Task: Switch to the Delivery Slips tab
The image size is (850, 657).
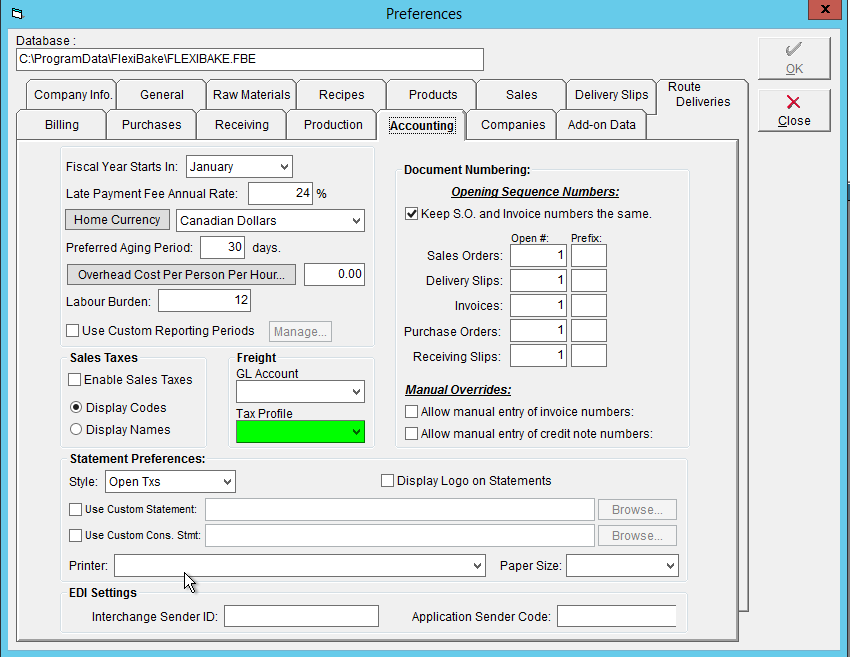Action: click(x=611, y=95)
